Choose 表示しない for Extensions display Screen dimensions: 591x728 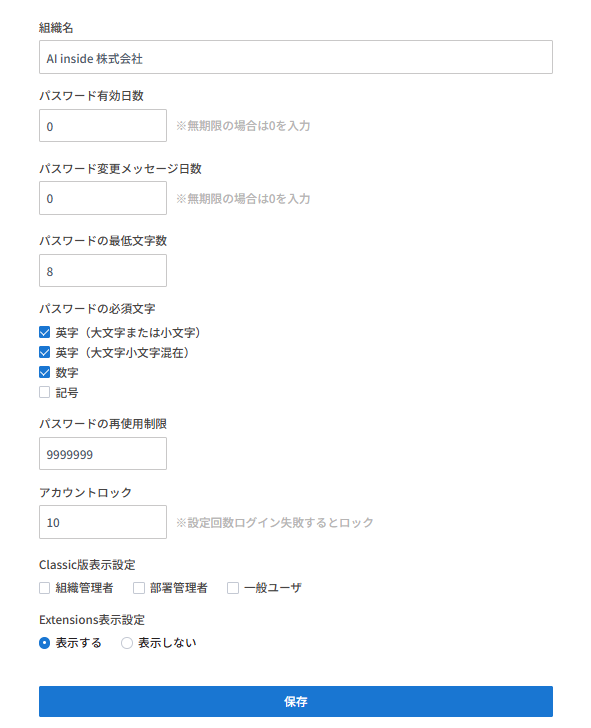coord(127,643)
